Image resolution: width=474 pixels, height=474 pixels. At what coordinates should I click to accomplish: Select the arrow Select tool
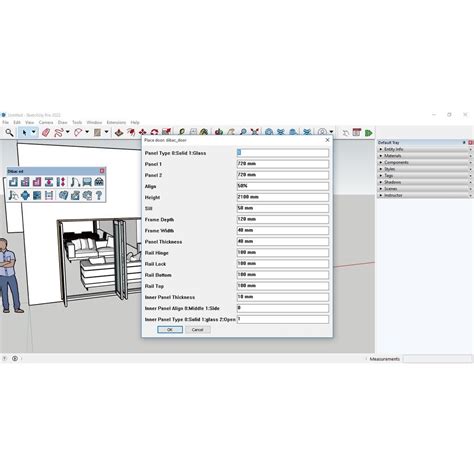(x=25, y=133)
